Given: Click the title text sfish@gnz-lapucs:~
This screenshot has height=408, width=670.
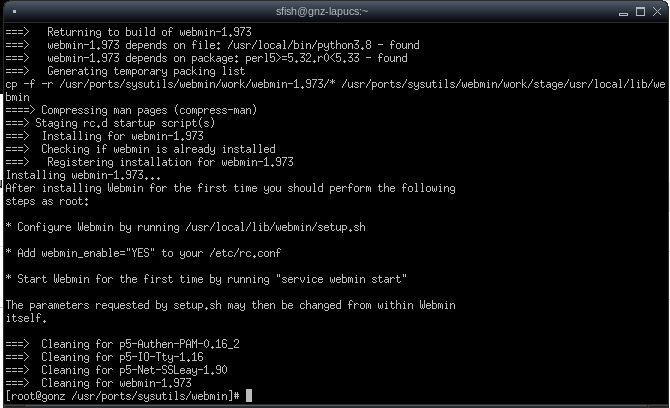Looking at the screenshot, I should (x=322, y=12).
